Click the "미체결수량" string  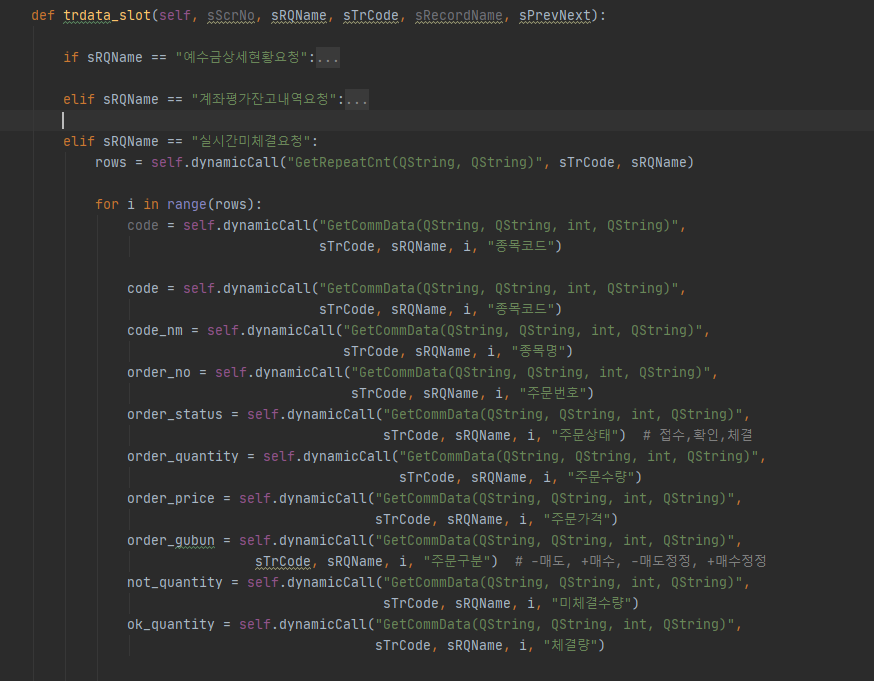pyautogui.click(x=591, y=604)
